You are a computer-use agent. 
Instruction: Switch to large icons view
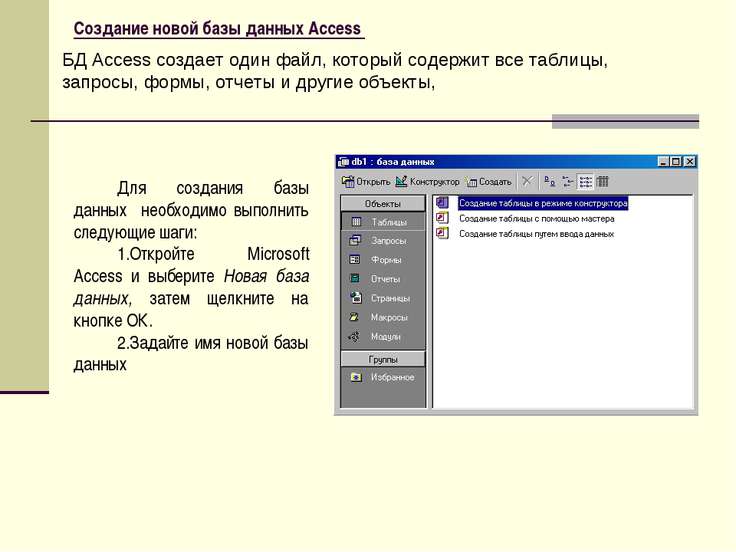550,181
